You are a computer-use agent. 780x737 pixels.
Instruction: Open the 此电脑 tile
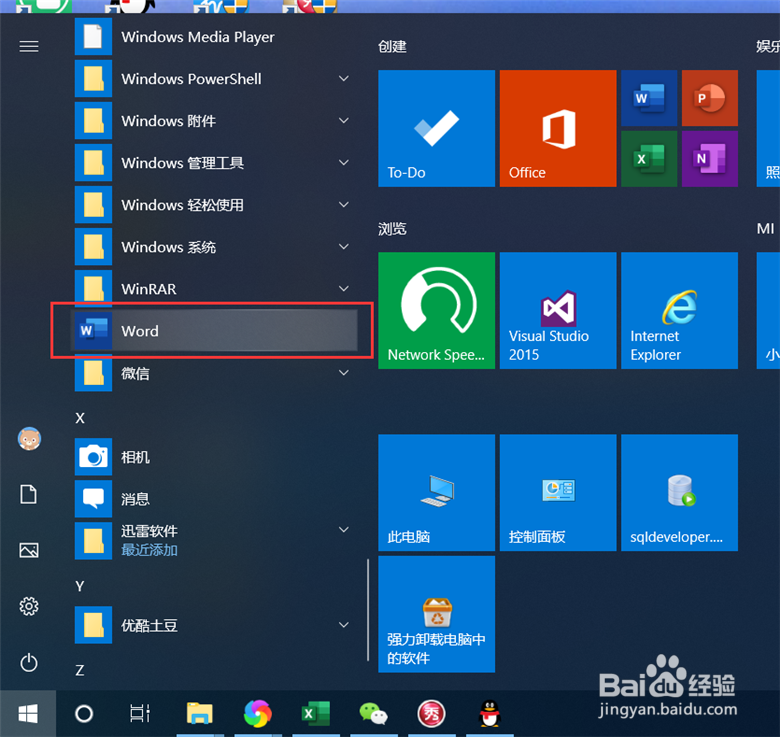click(436, 492)
